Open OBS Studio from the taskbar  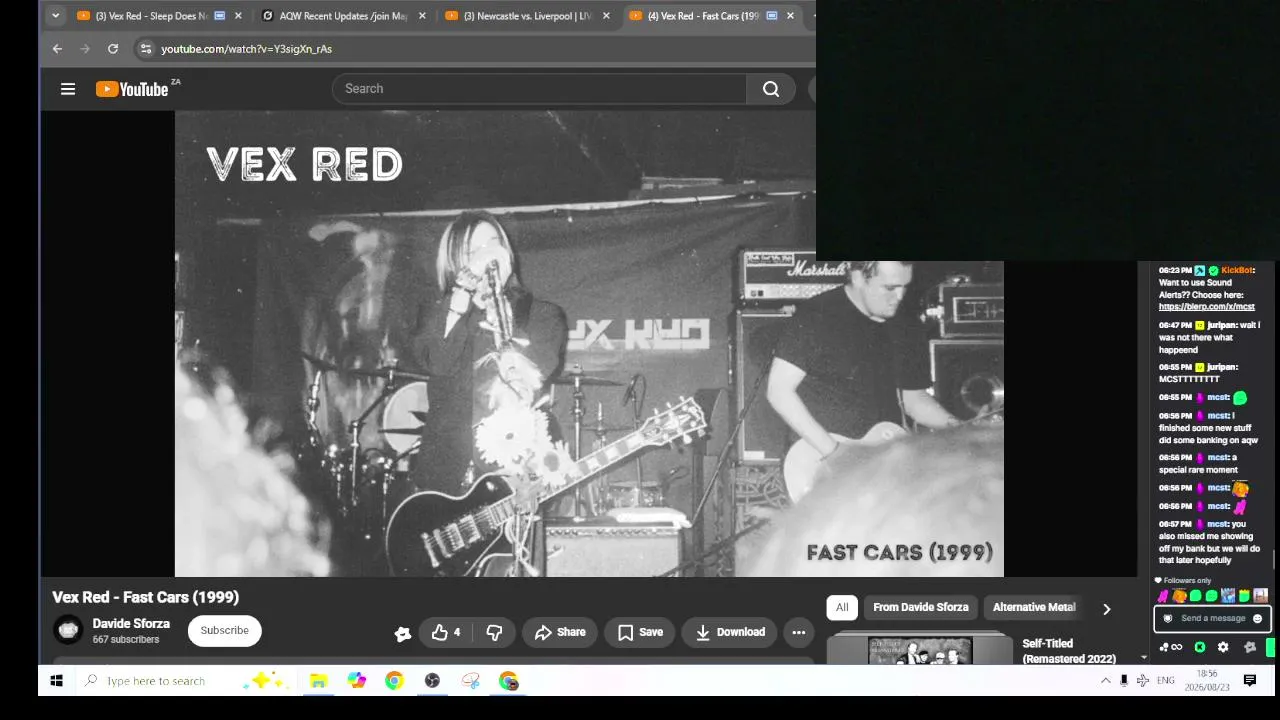(432, 681)
